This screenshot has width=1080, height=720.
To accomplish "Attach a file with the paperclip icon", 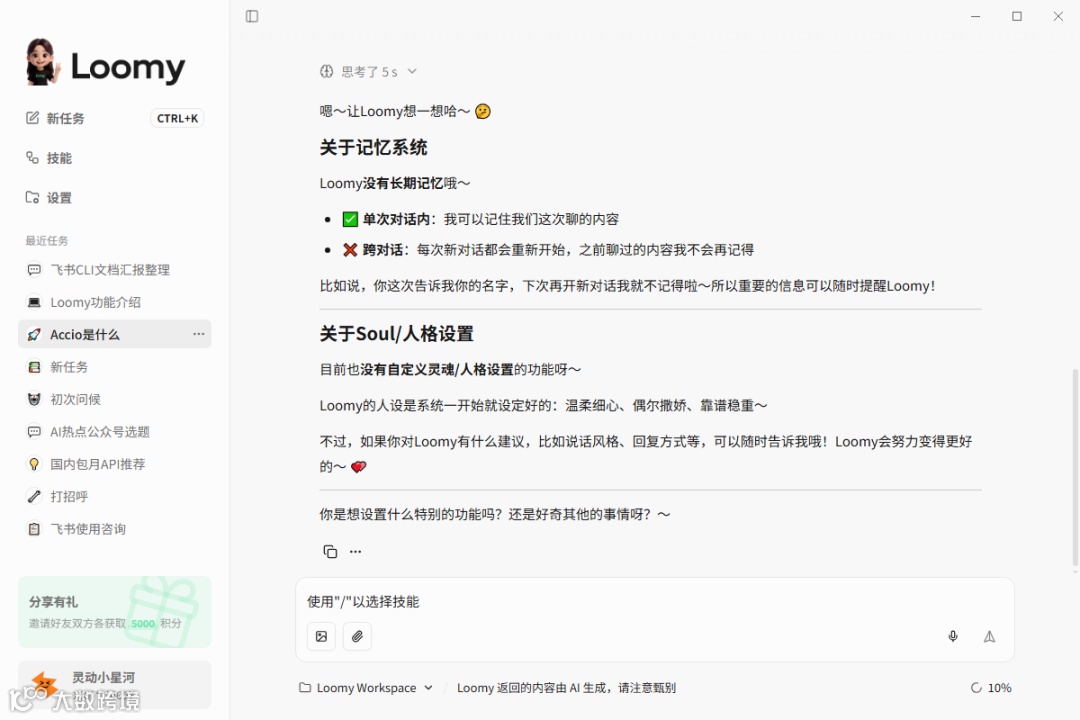I will (x=357, y=636).
